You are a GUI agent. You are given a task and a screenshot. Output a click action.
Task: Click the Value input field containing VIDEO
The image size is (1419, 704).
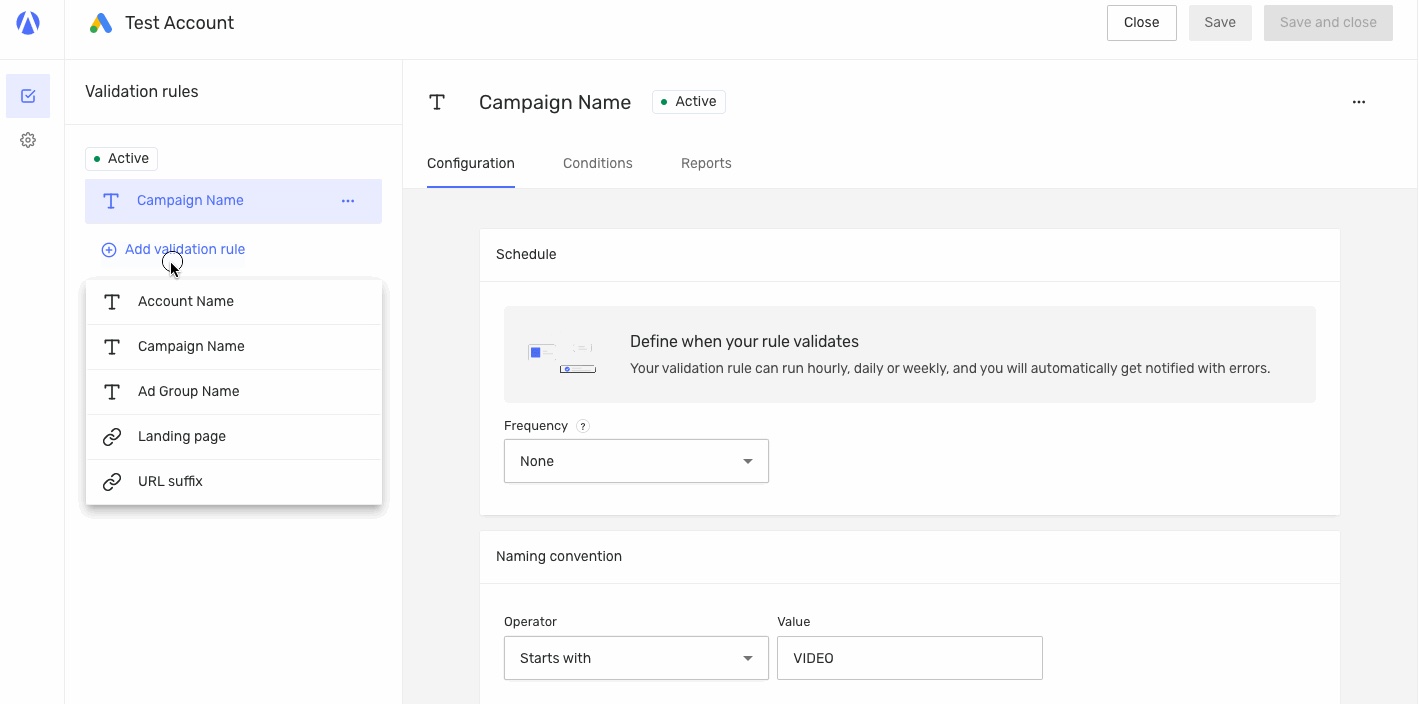[909, 658]
